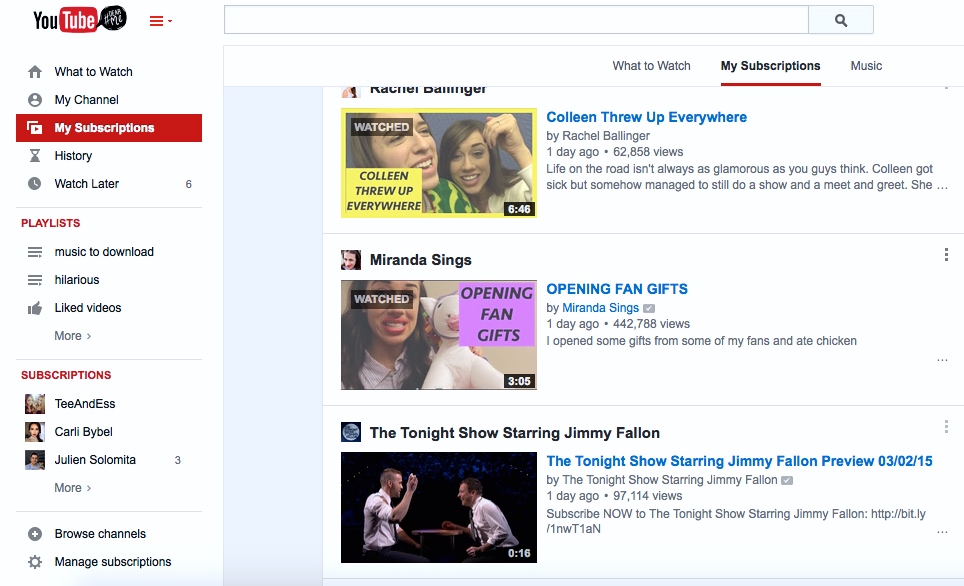Image resolution: width=964 pixels, height=586 pixels.
Task: Open the Miranda Sings three-dot options menu
Action: [x=946, y=255]
